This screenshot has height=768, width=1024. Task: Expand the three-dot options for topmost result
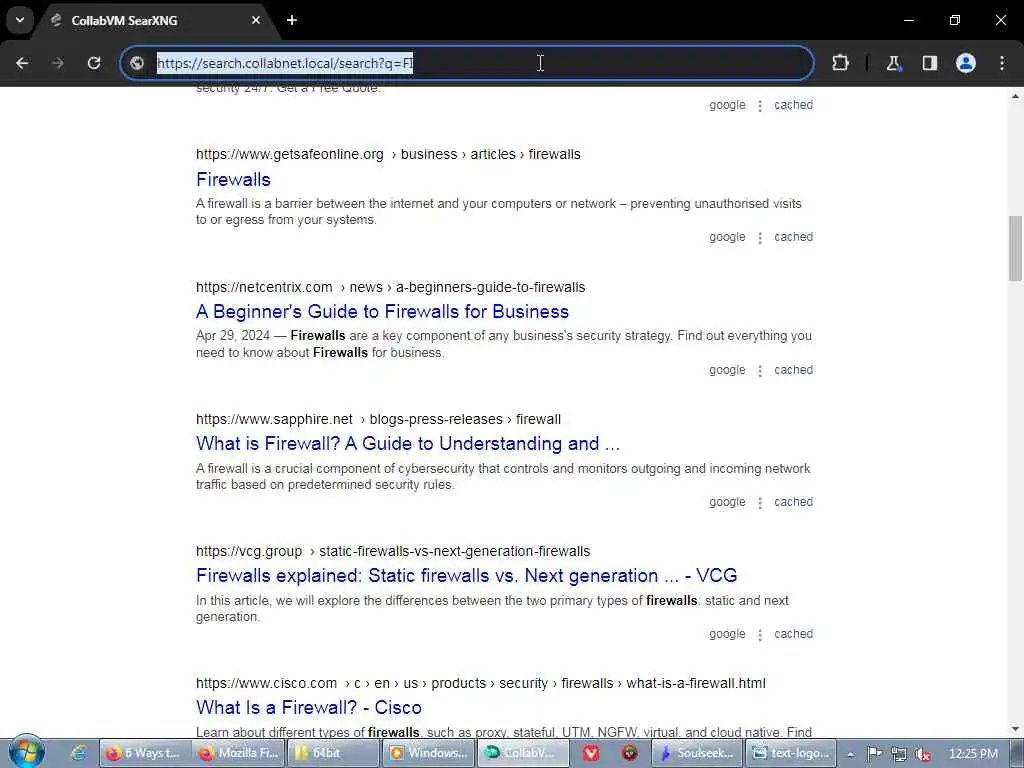[x=760, y=105]
